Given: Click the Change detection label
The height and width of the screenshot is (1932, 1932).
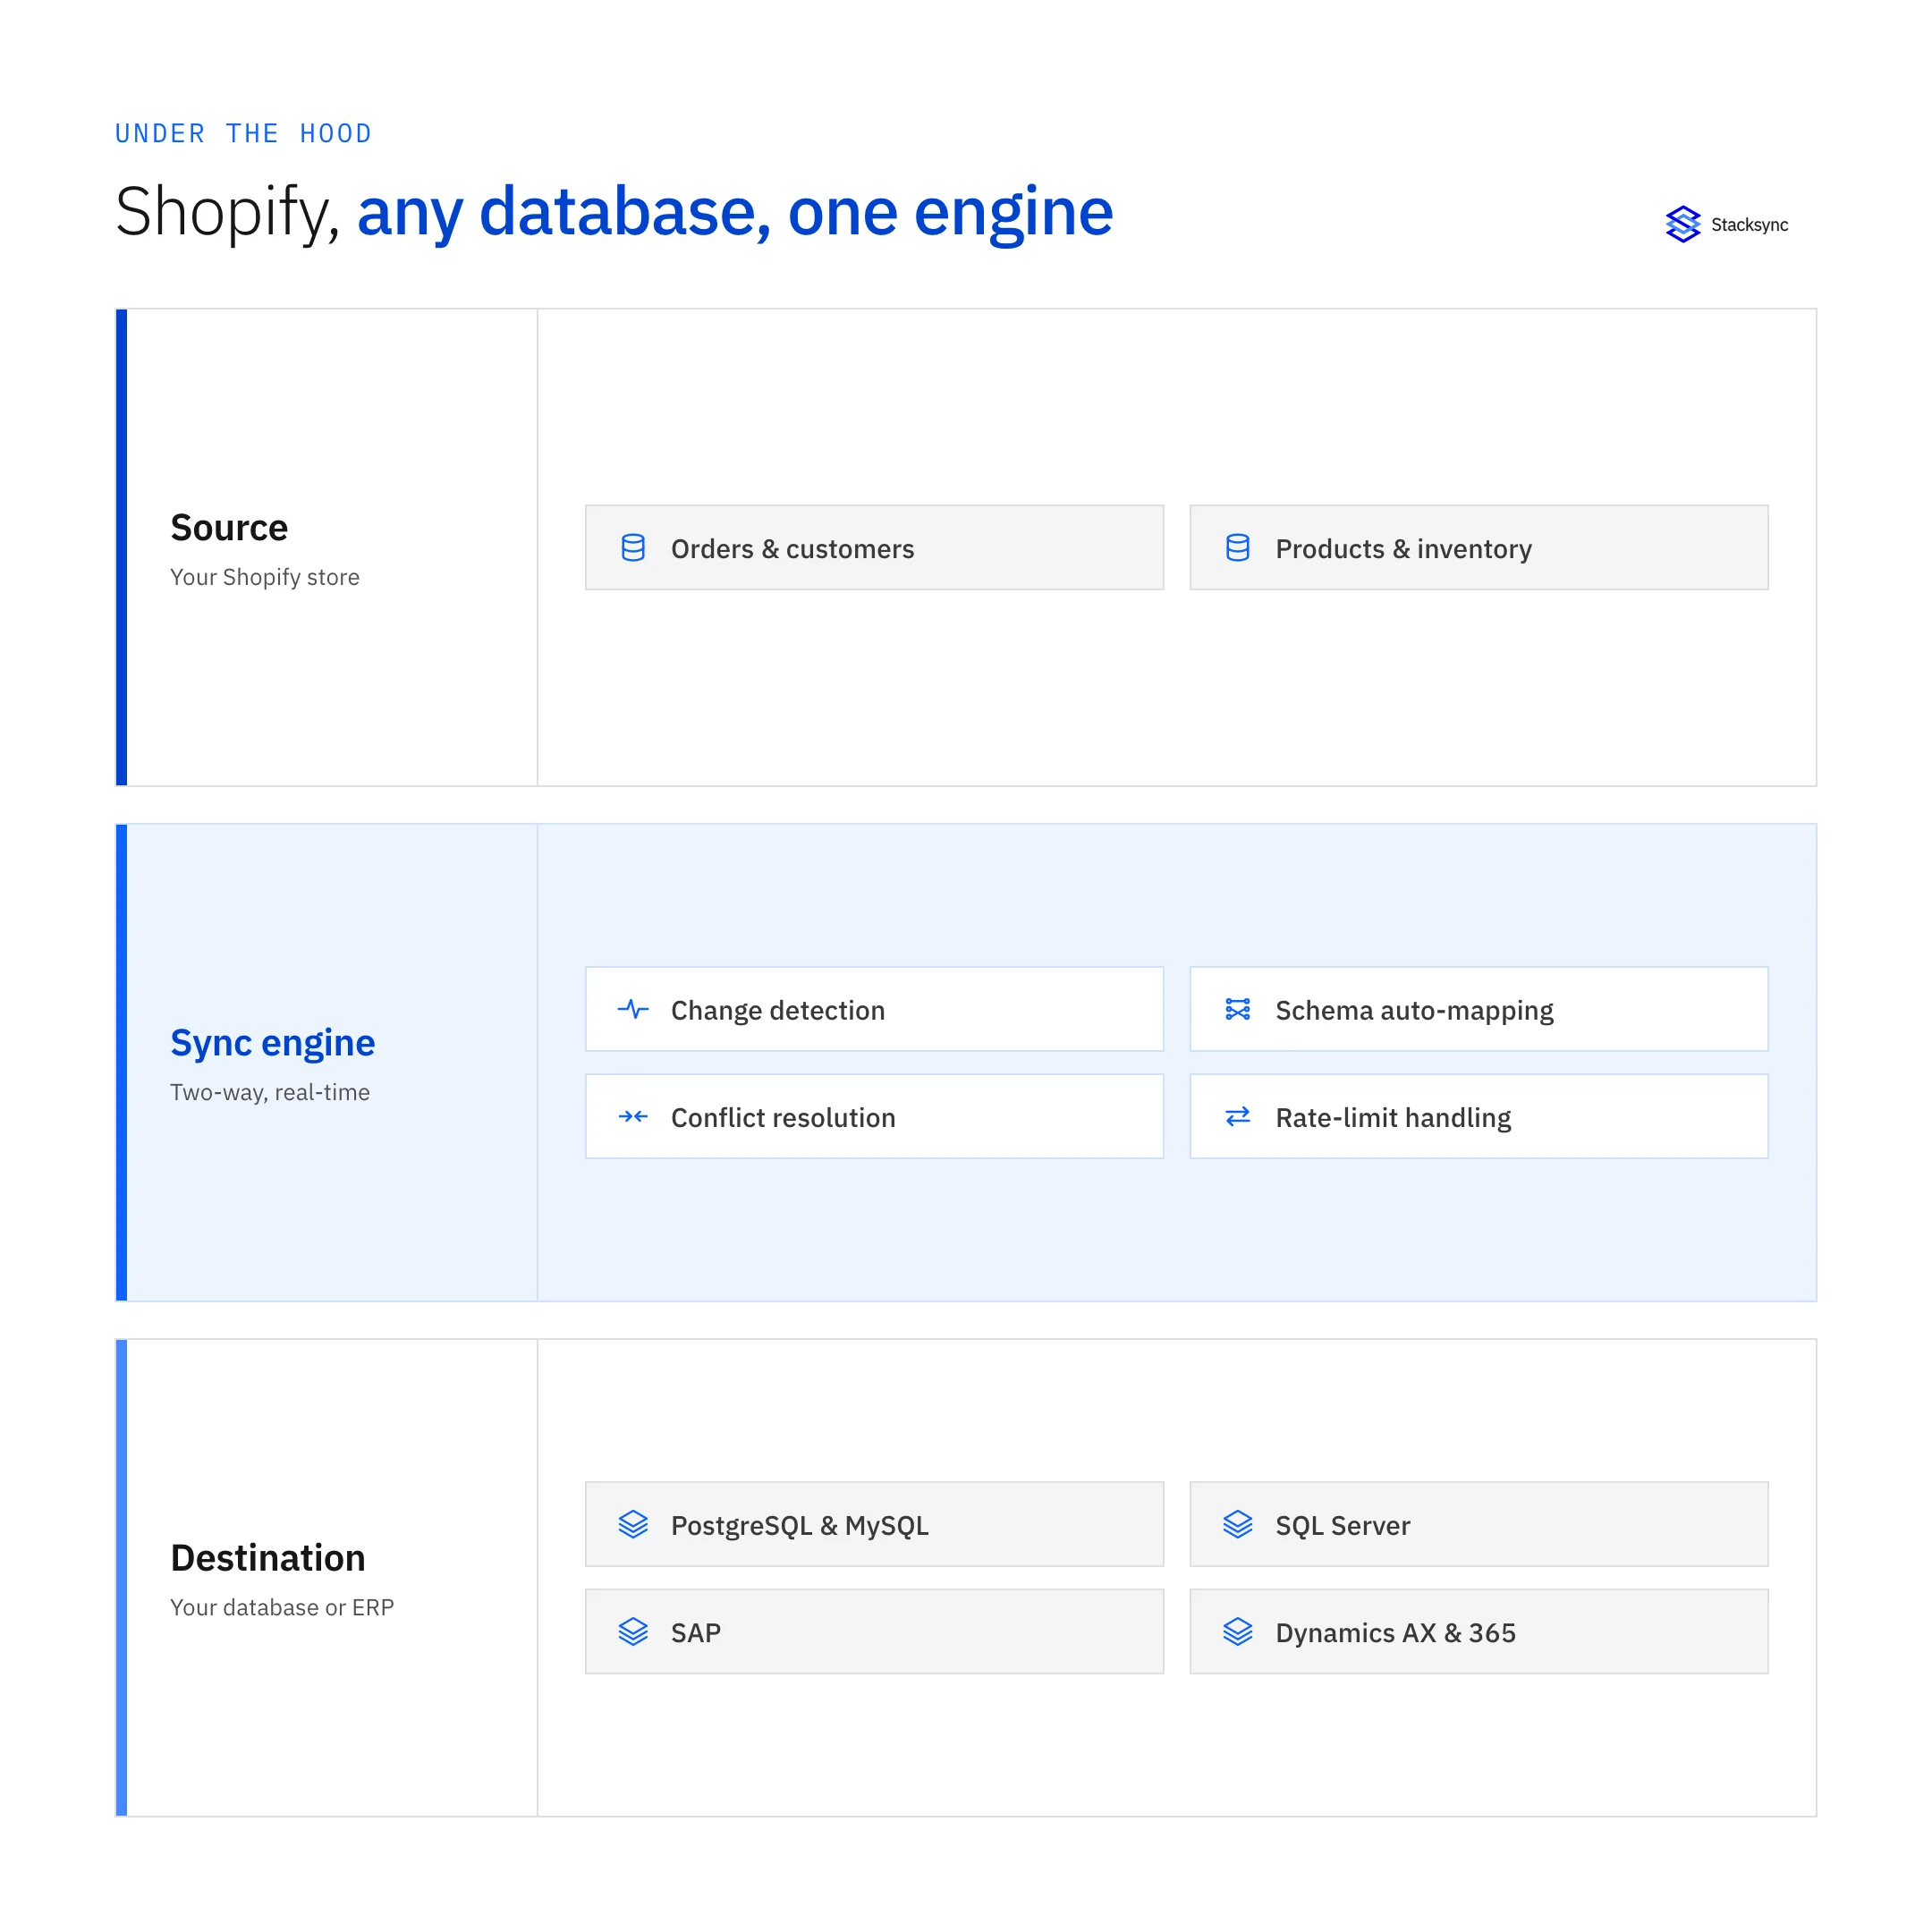Looking at the screenshot, I should [x=778, y=1010].
